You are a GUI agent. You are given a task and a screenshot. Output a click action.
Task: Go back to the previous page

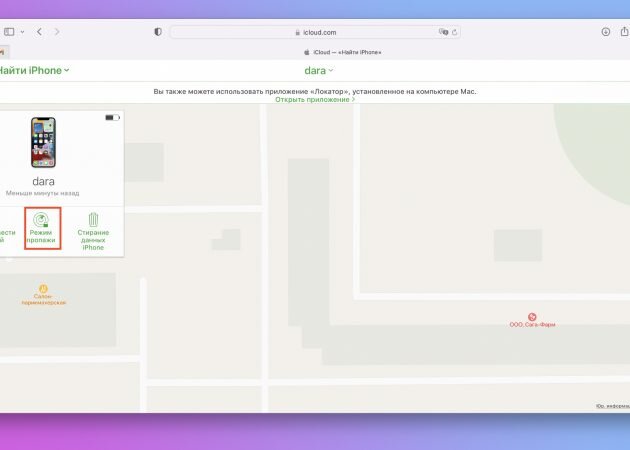[x=39, y=32]
